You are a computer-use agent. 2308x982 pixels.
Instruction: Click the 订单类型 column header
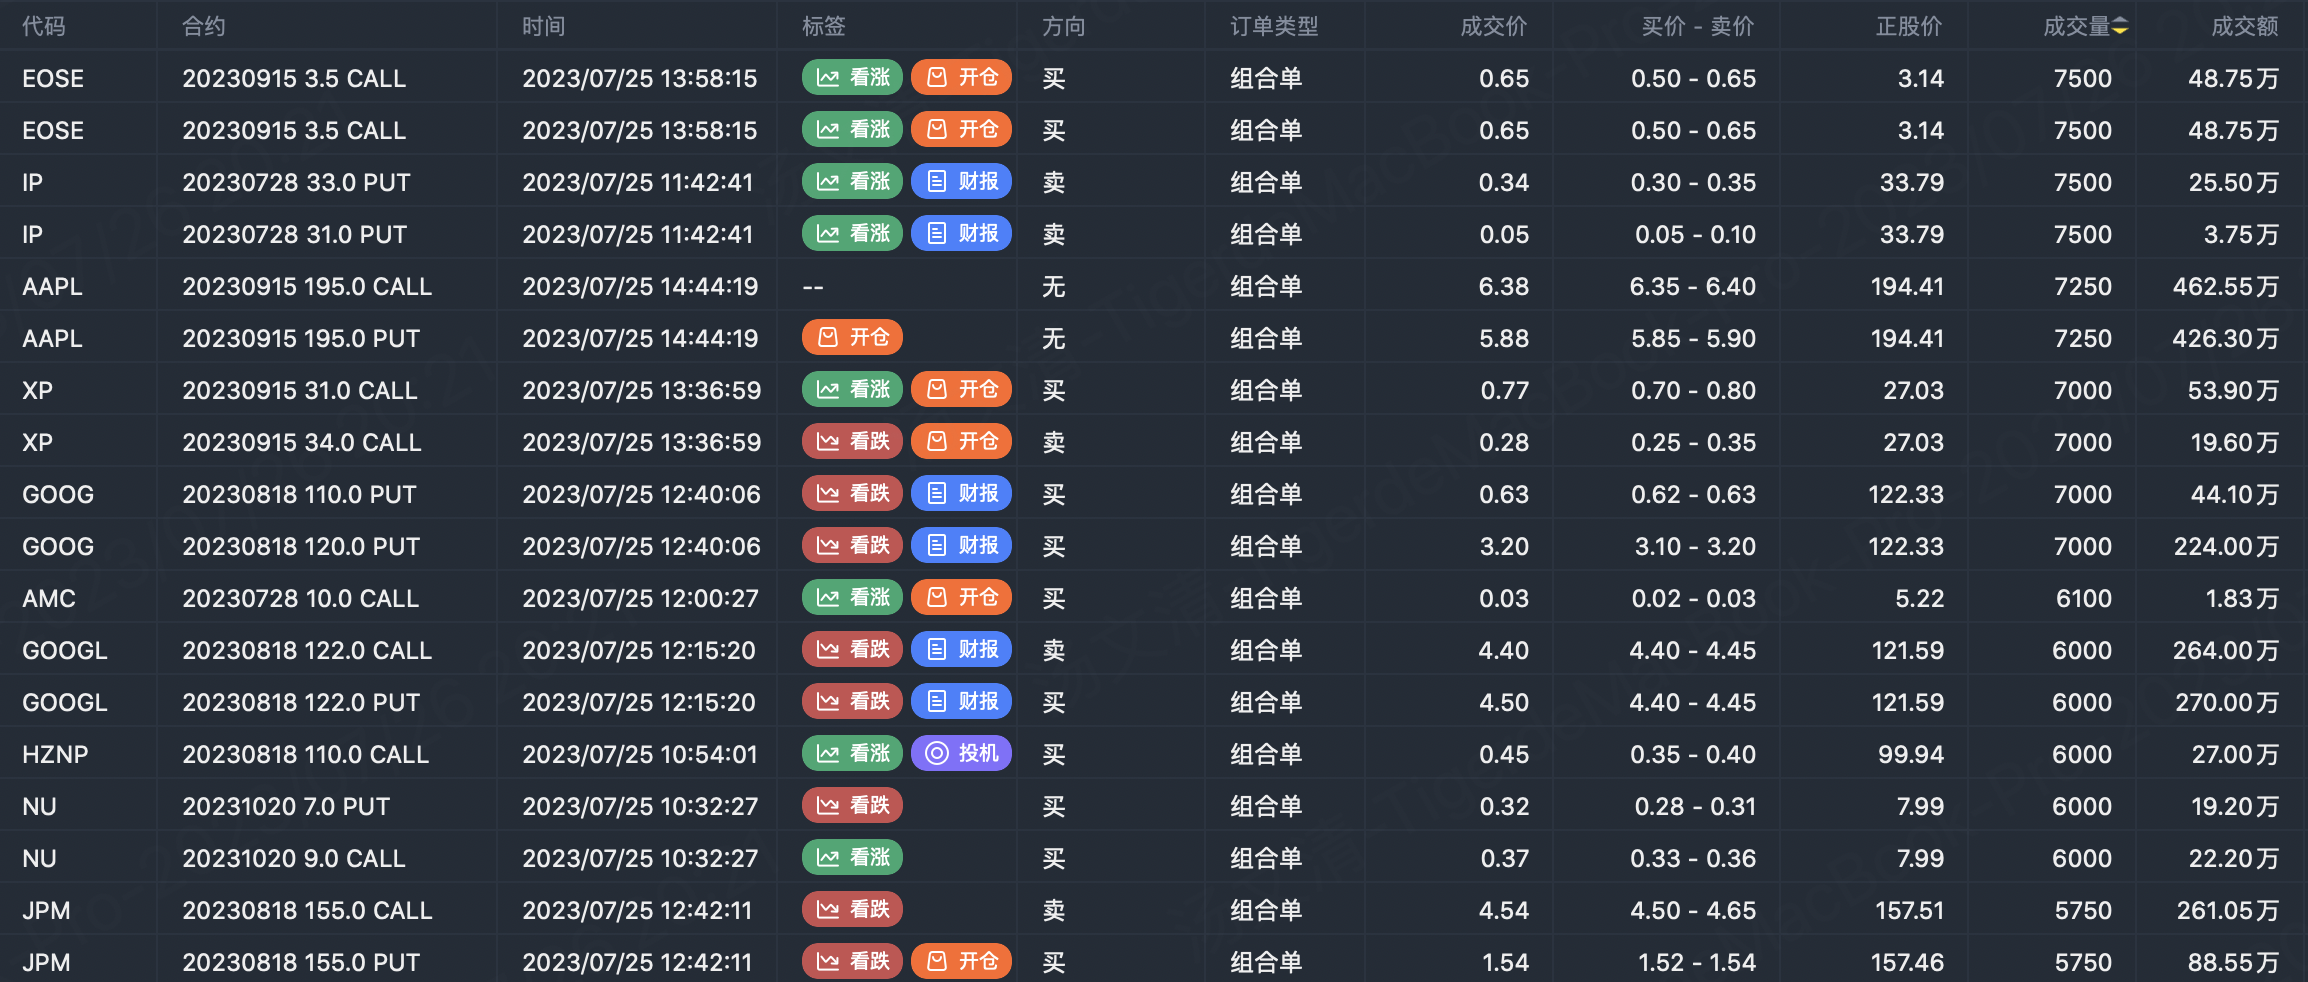pos(1274,27)
